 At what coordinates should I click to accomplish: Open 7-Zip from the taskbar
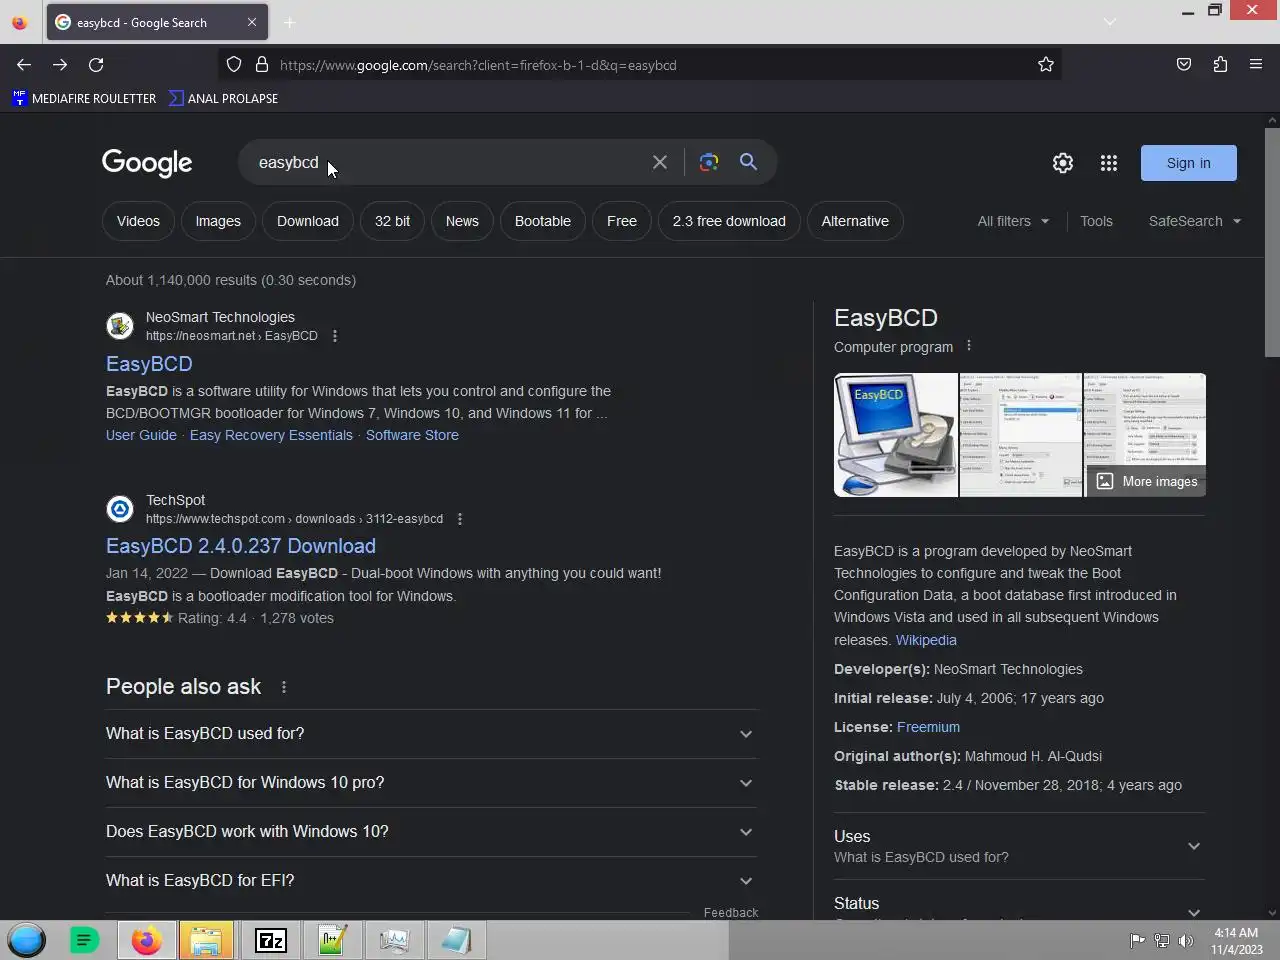pyautogui.click(x=271, y=940)
